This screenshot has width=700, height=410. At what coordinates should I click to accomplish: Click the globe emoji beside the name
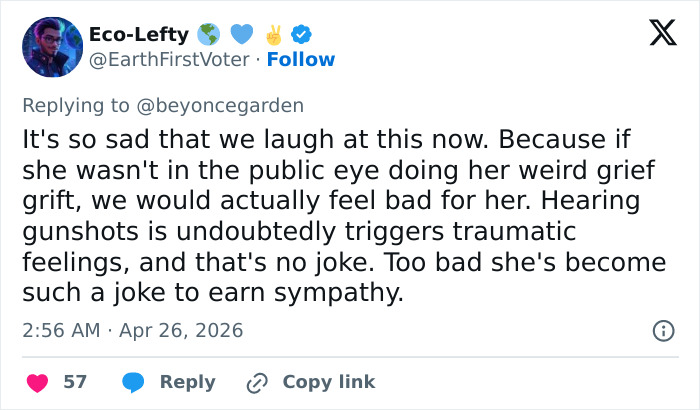[x=209, y=34]
